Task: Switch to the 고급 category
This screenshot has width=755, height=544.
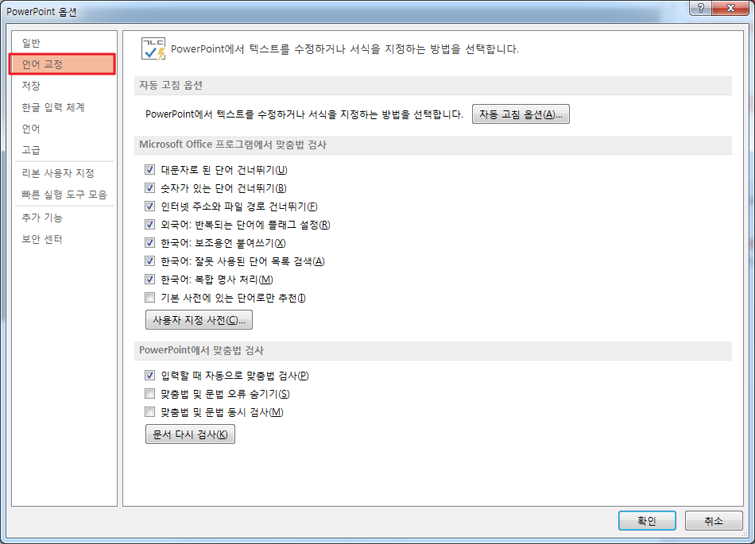Action: click(x=31, y=150)
